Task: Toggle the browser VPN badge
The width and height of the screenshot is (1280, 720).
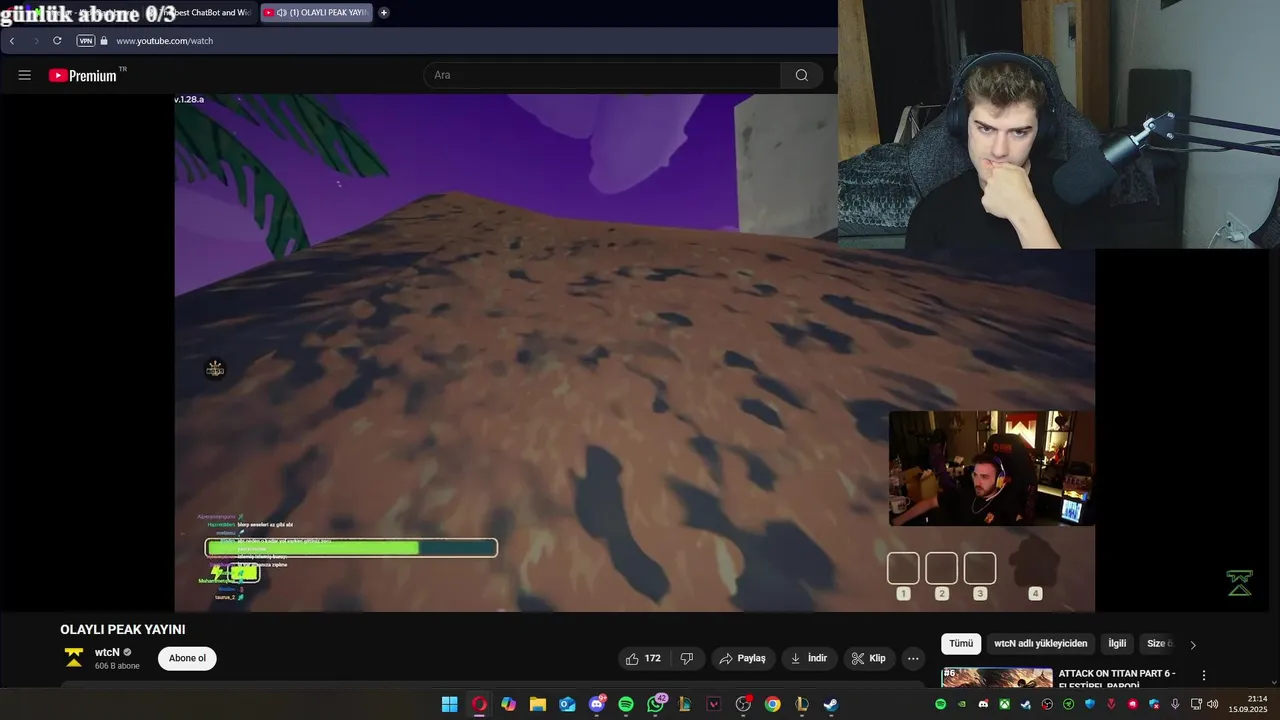Action: [x=86, y=41]
